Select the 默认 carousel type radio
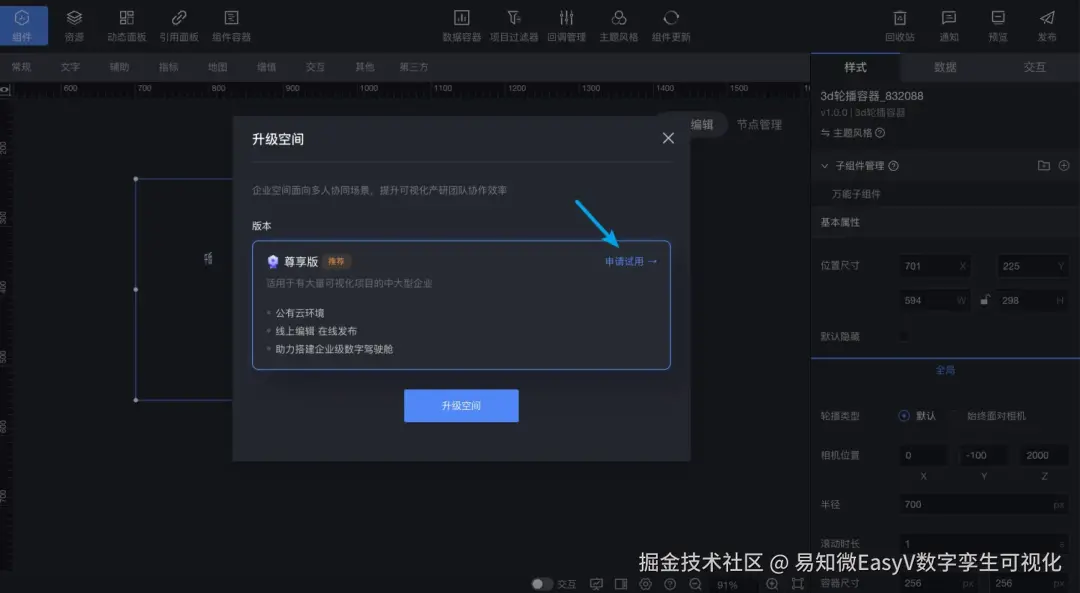 904,415
